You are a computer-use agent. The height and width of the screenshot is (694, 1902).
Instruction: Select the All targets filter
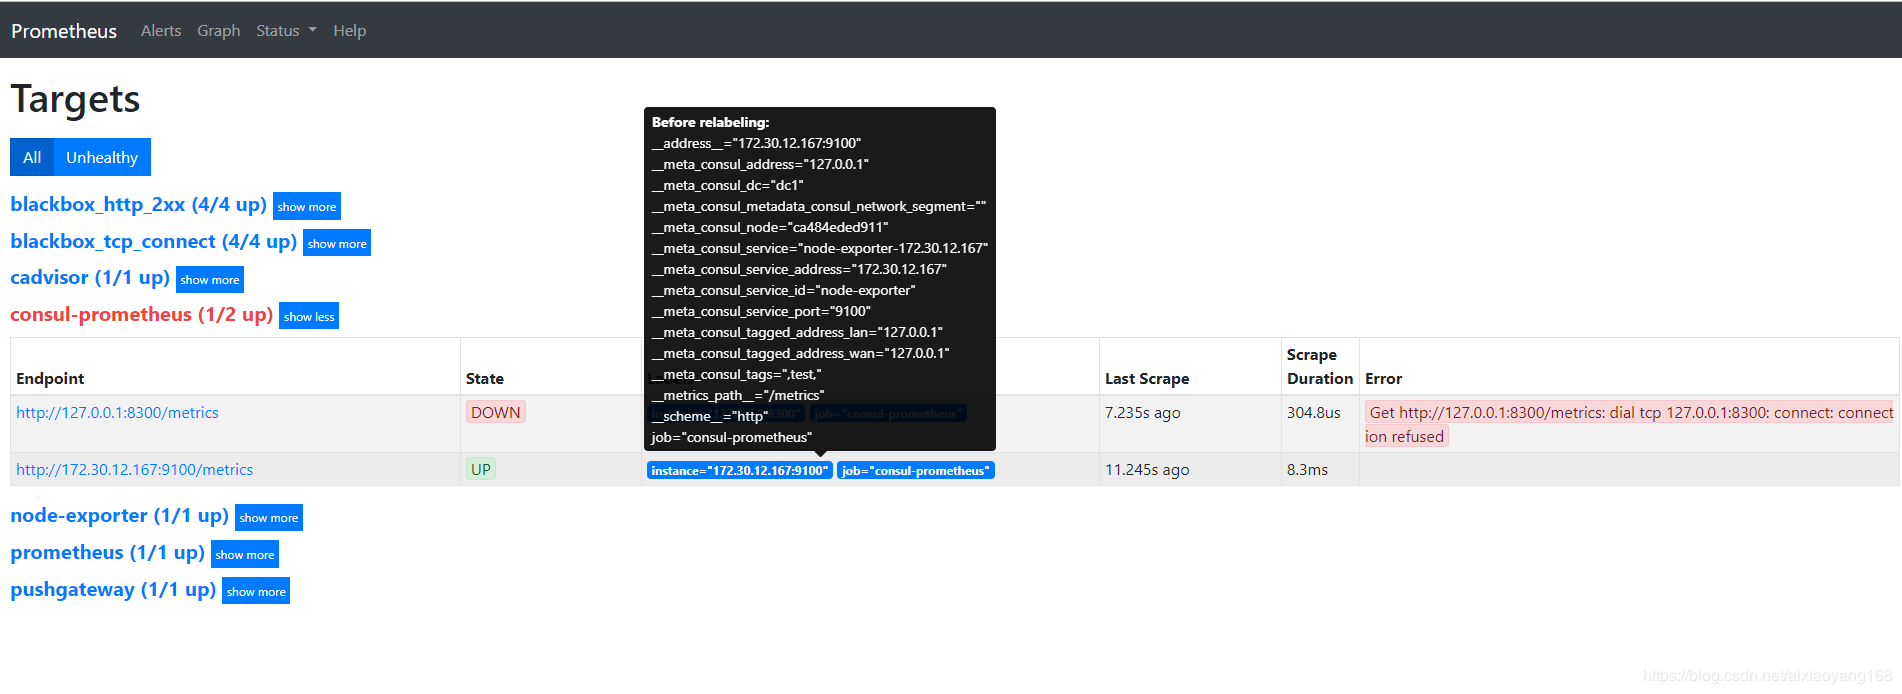tap(32, 157)
